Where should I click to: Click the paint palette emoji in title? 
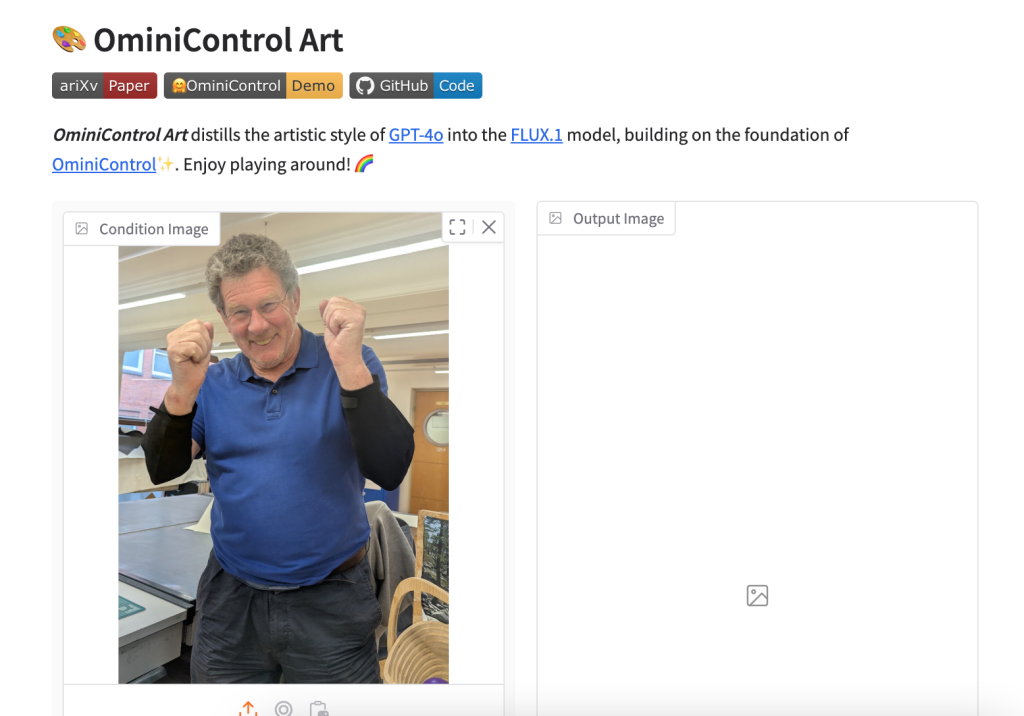click(69, 39)
